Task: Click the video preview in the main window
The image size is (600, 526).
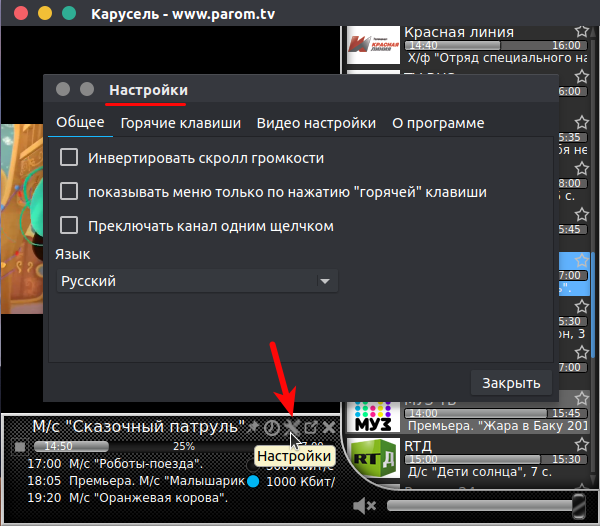Action: pos(21,218)
